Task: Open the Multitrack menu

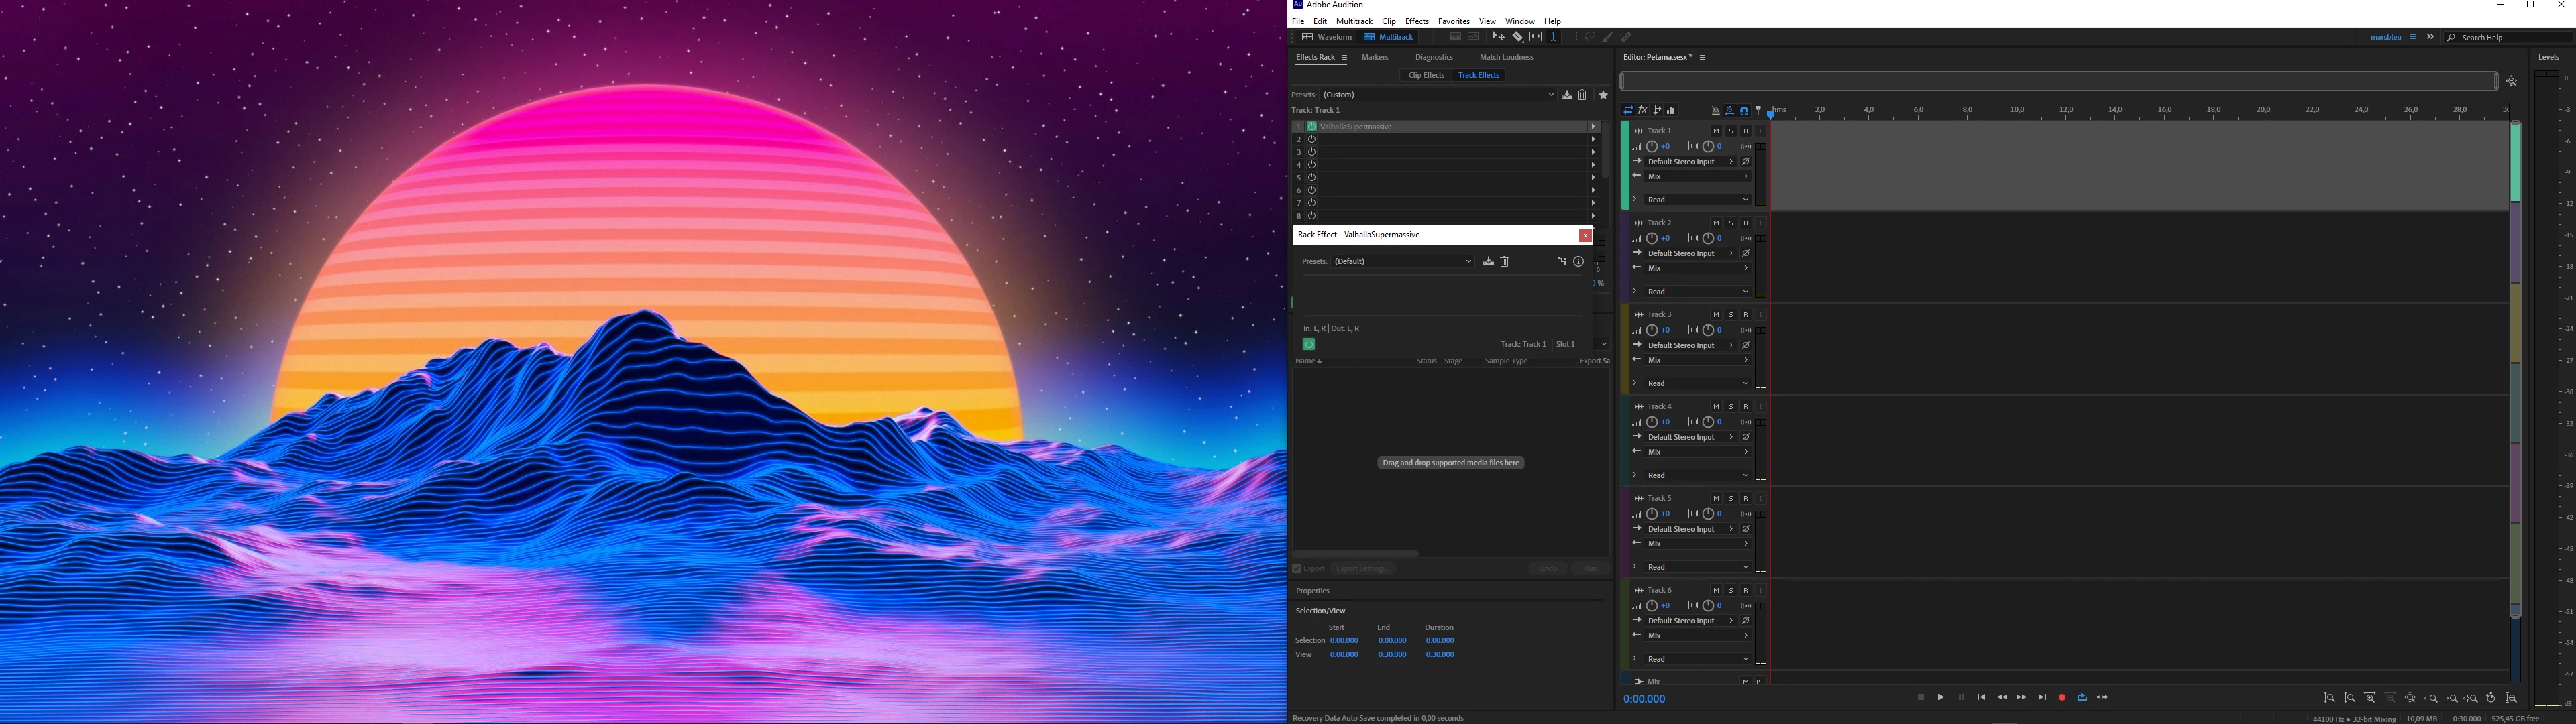Action: [x=1354, y=21]
